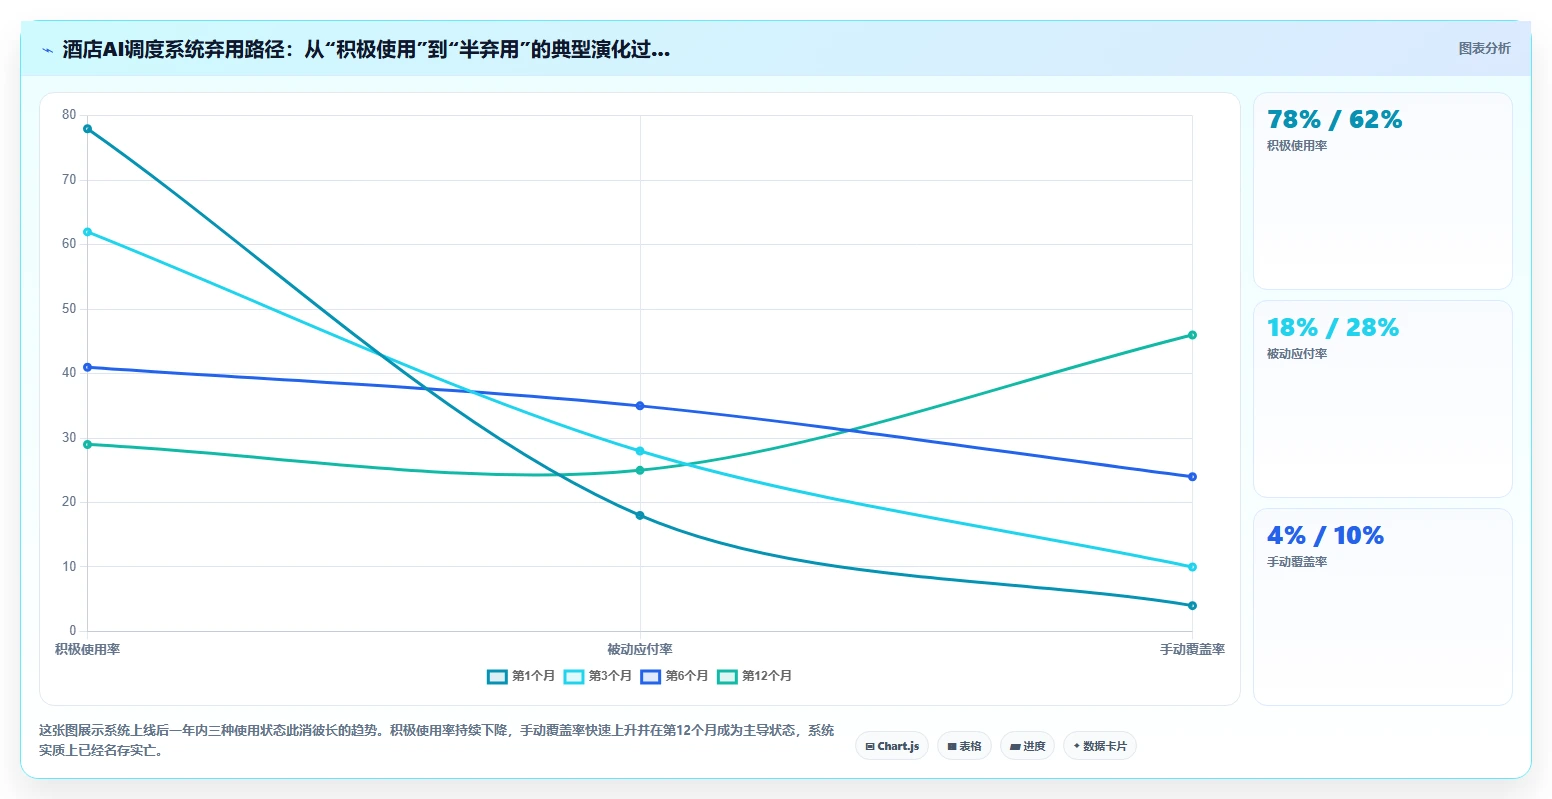The width and height of the screenshot is (1552, 799).
Task: Toggle the 第3个月 legend series
Action: click(x=598, y=676)
